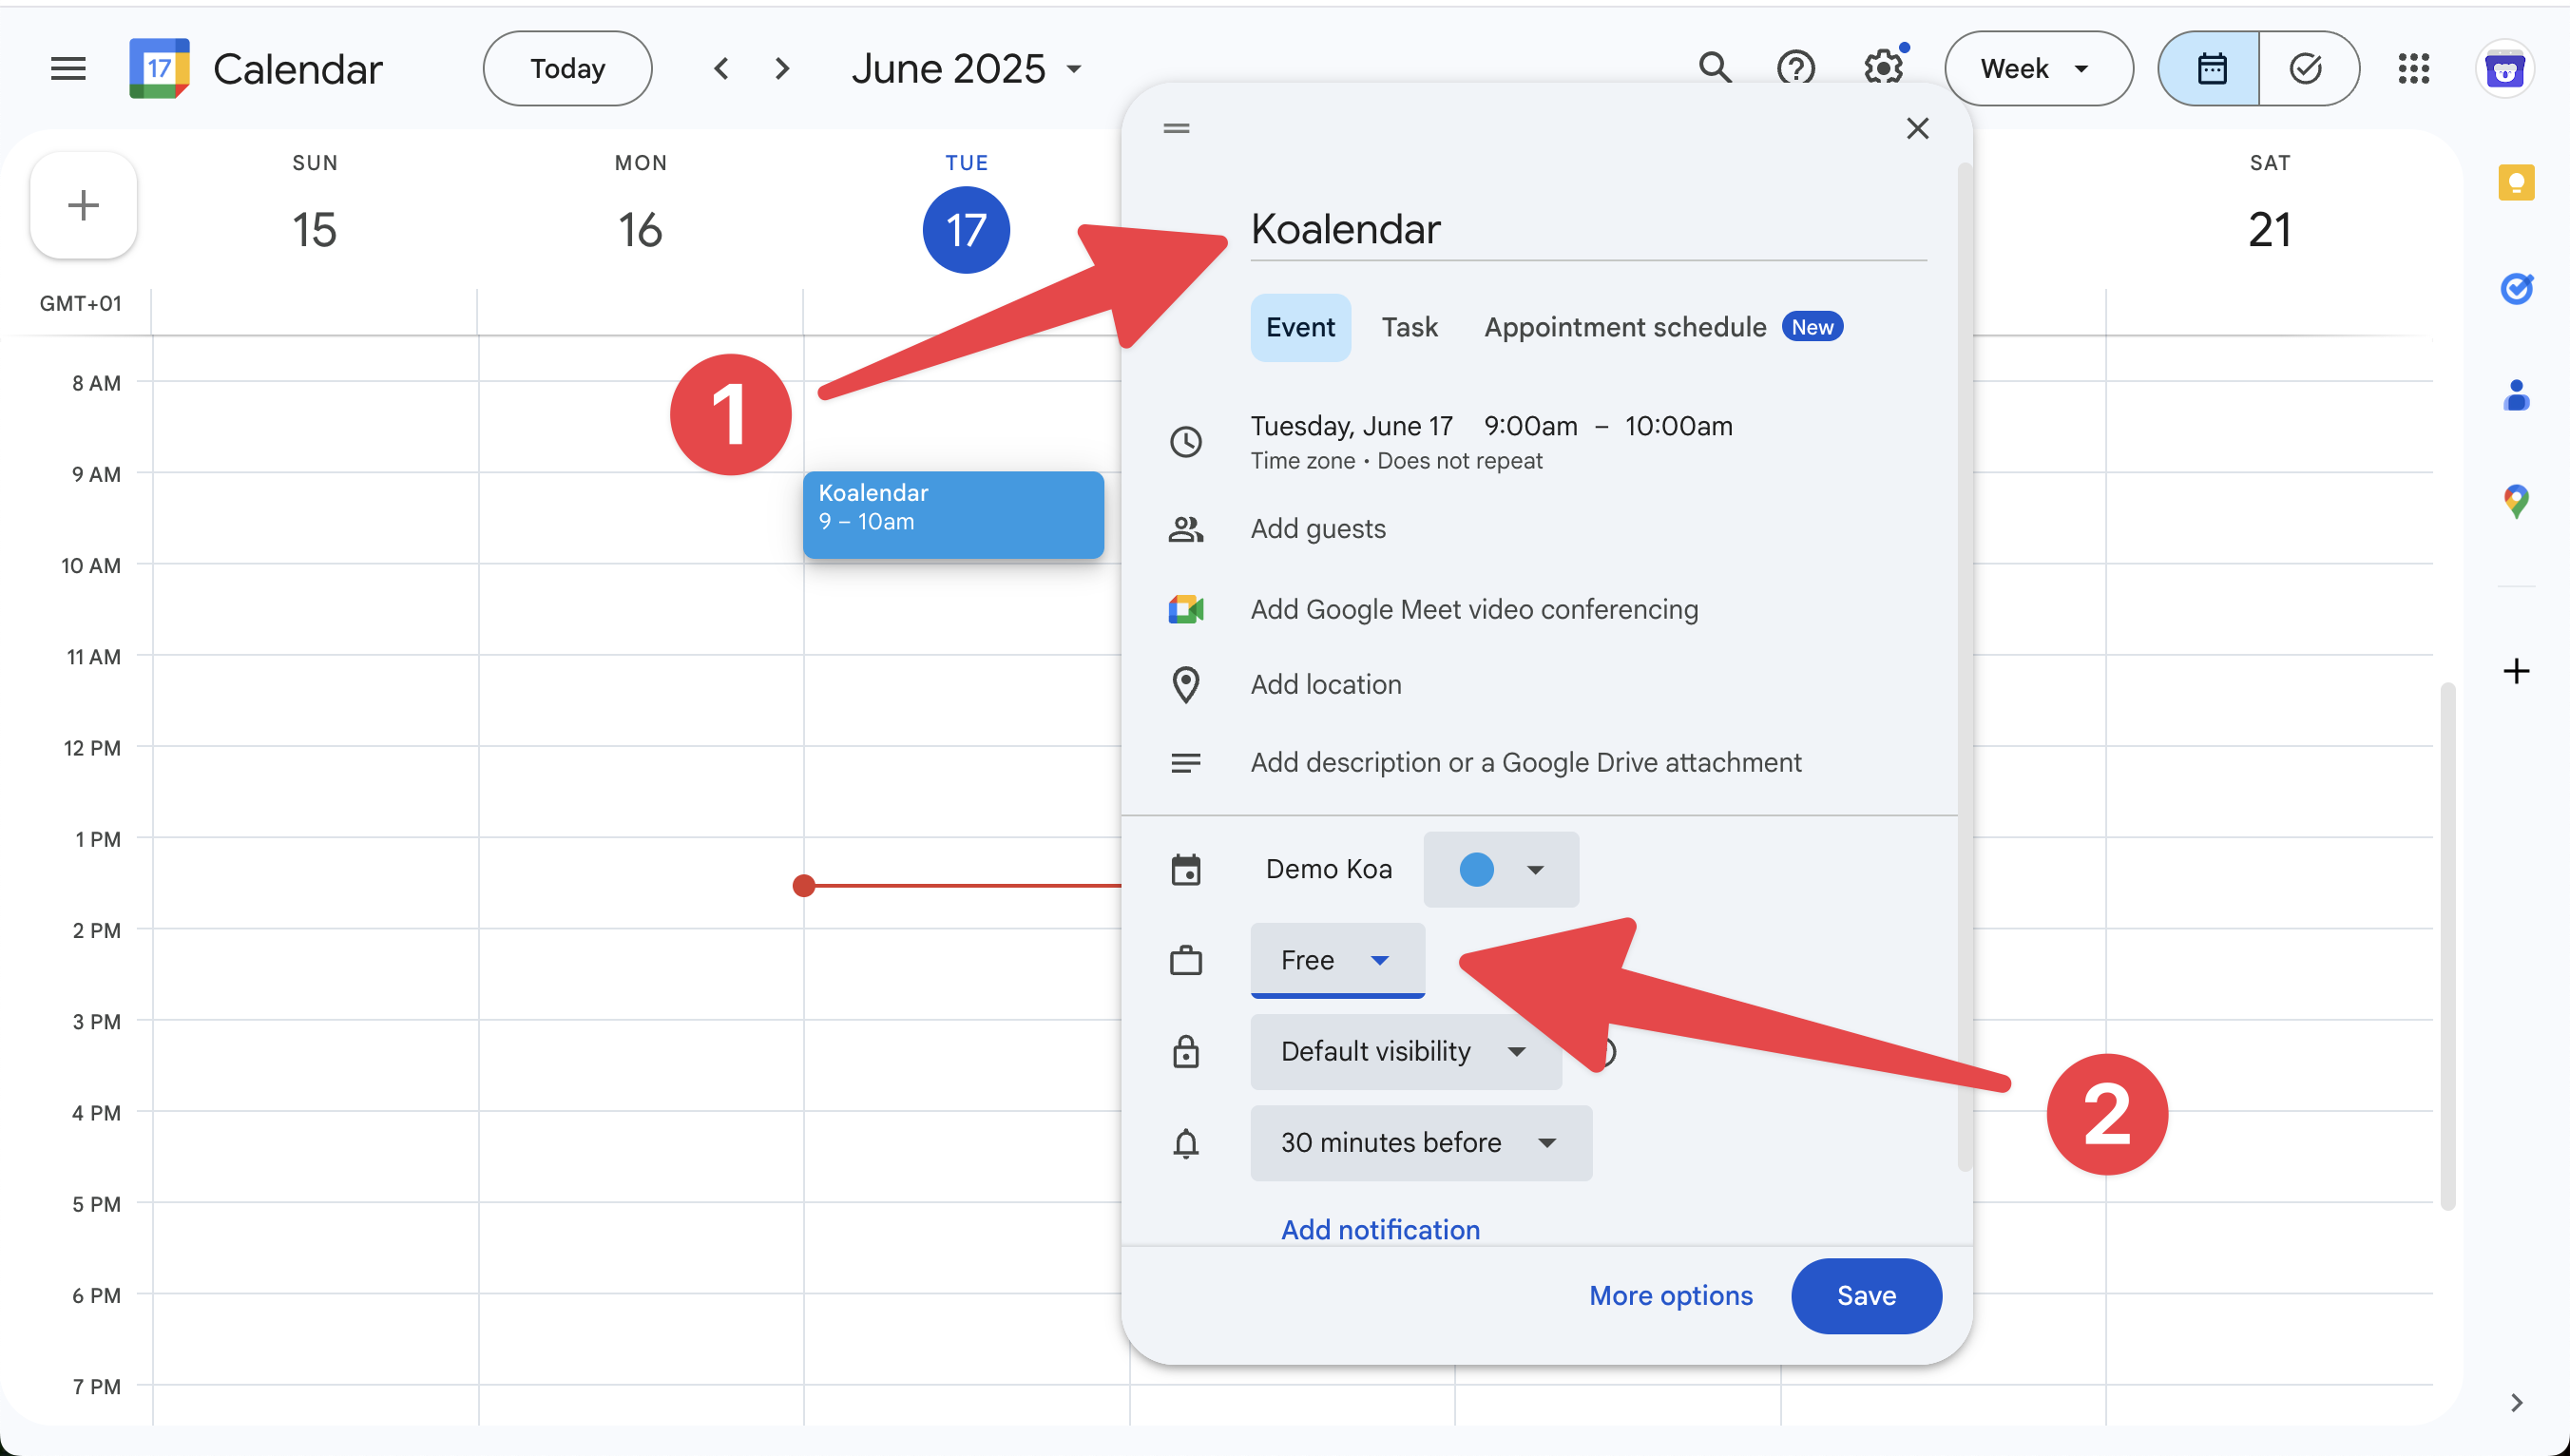Click the Add location field
2570x1456 pixels.
click(1326, 685)
